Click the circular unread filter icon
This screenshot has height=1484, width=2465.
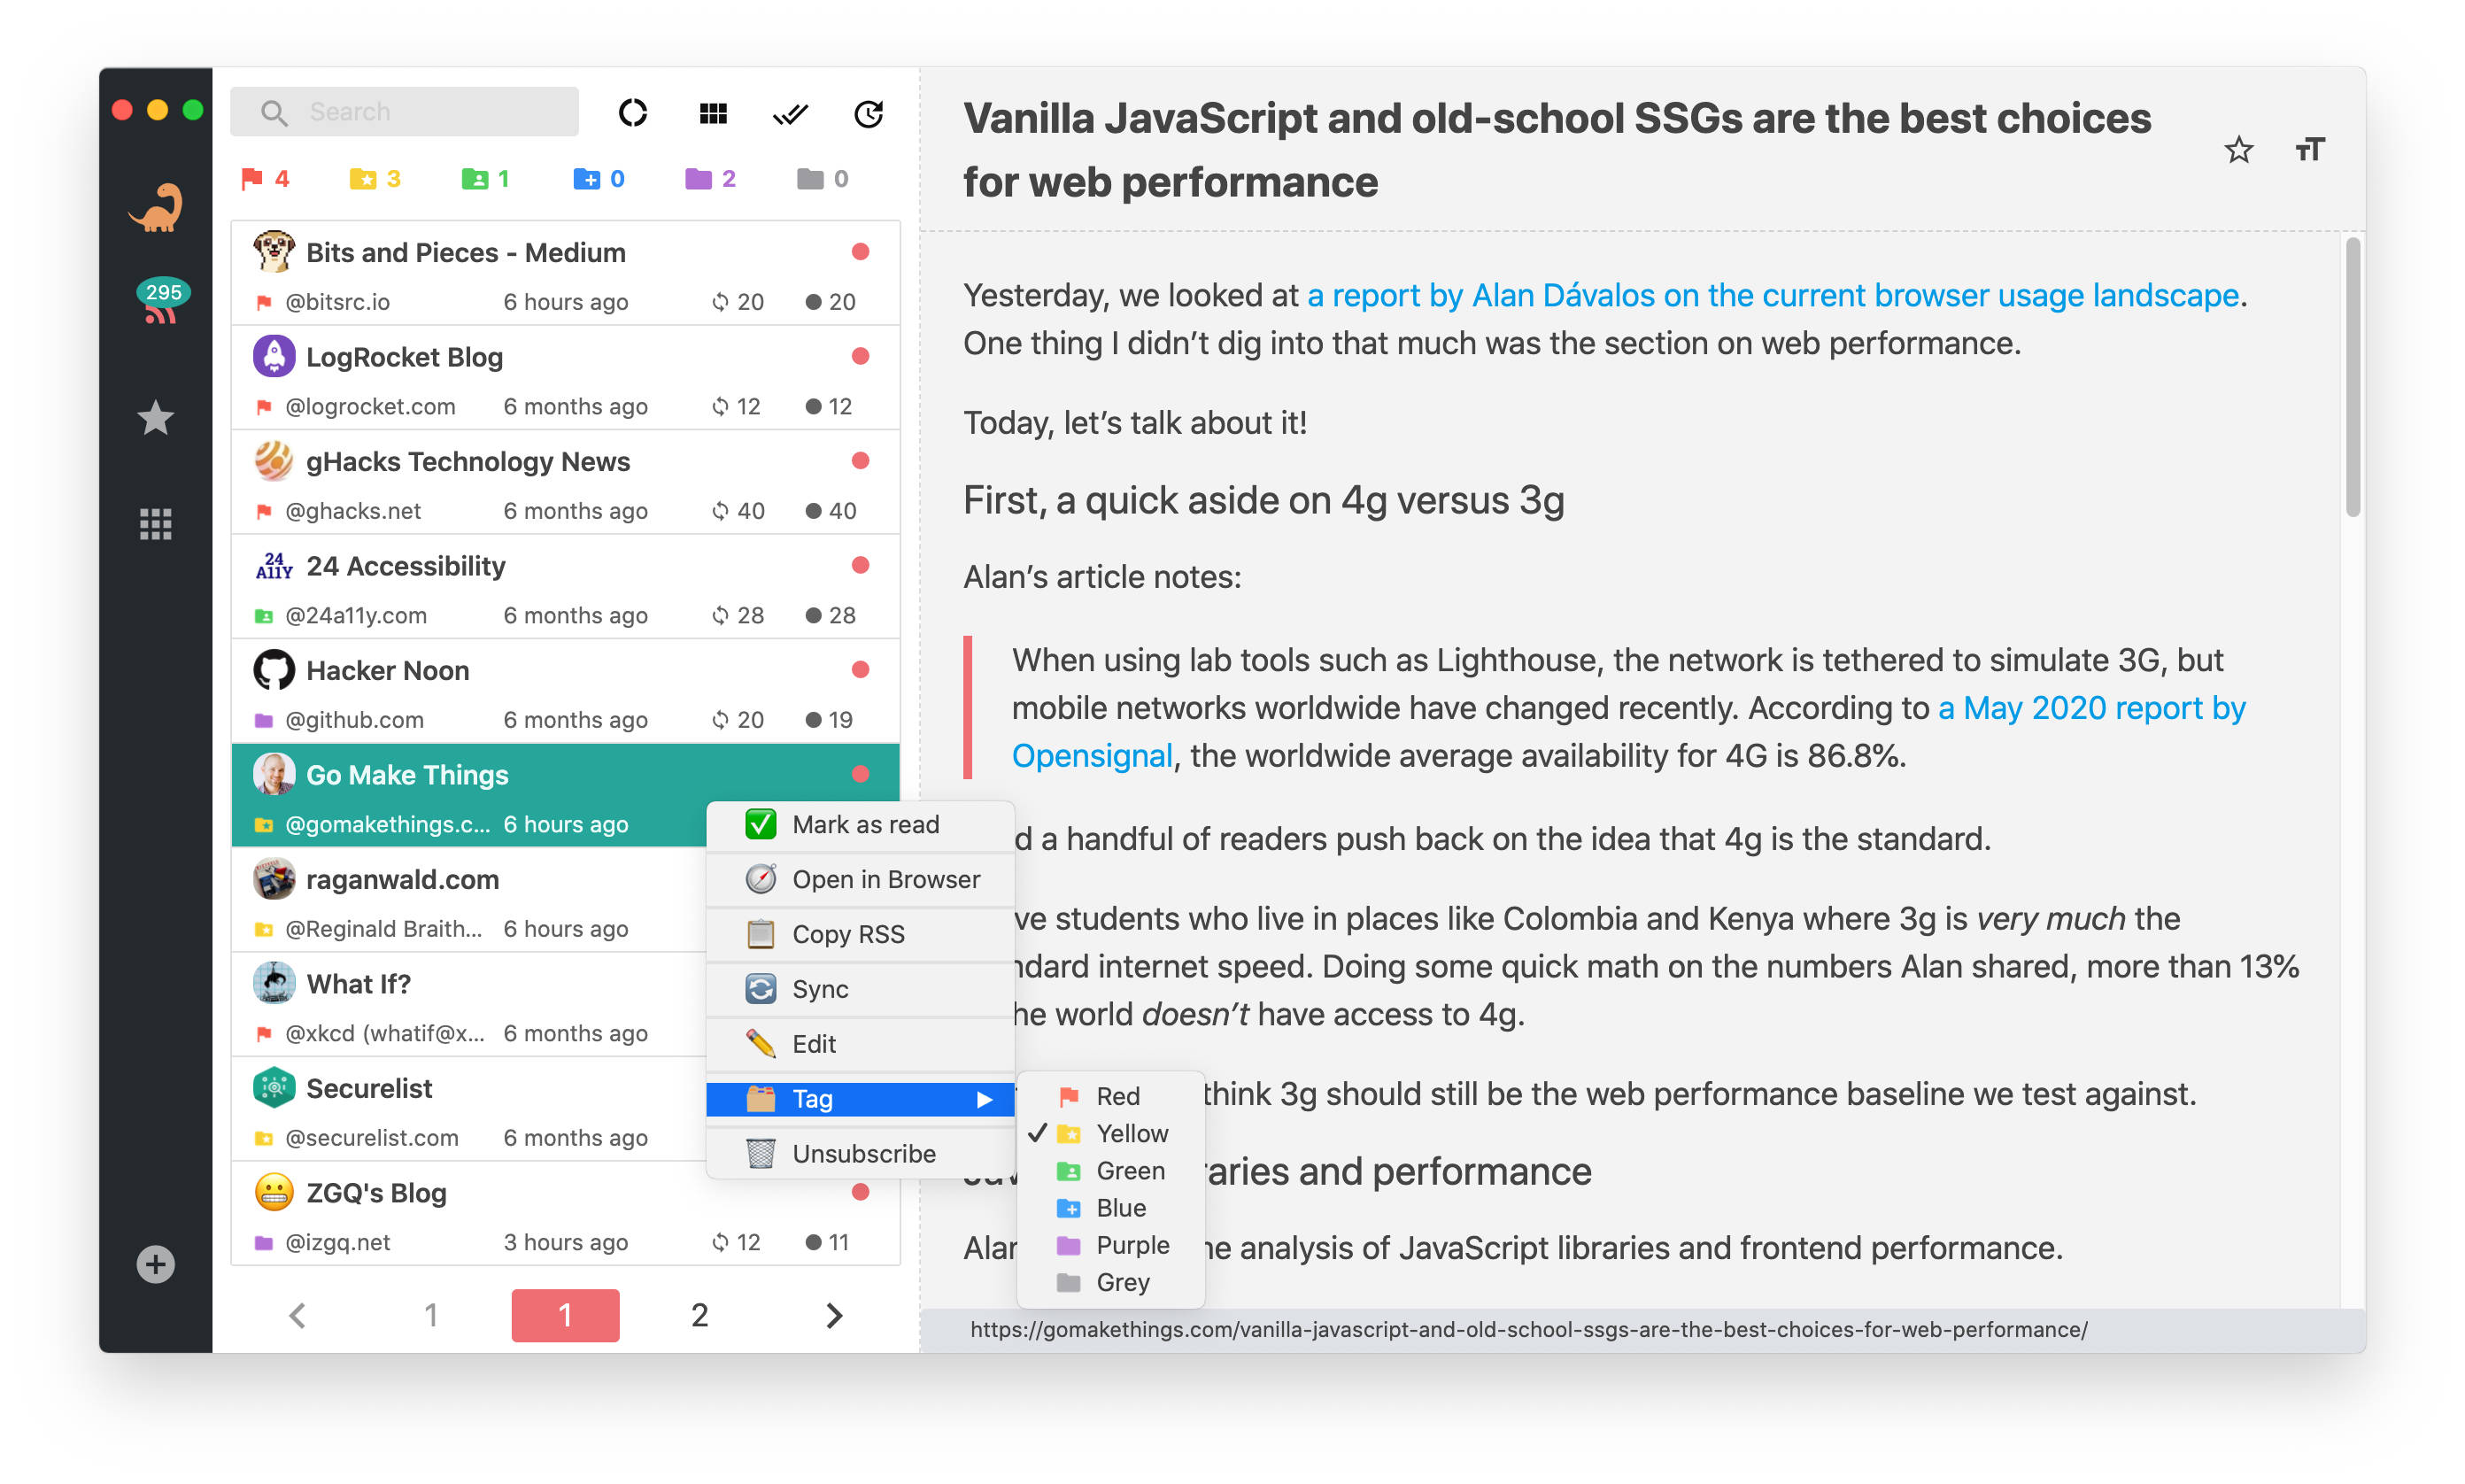(x=632, y=113)
